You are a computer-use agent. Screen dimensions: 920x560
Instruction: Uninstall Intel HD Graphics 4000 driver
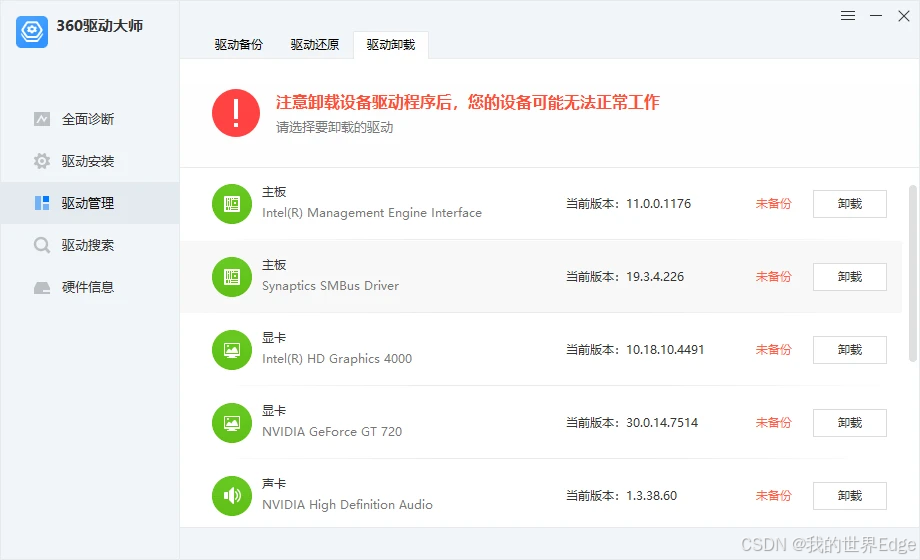coord(850,350)
